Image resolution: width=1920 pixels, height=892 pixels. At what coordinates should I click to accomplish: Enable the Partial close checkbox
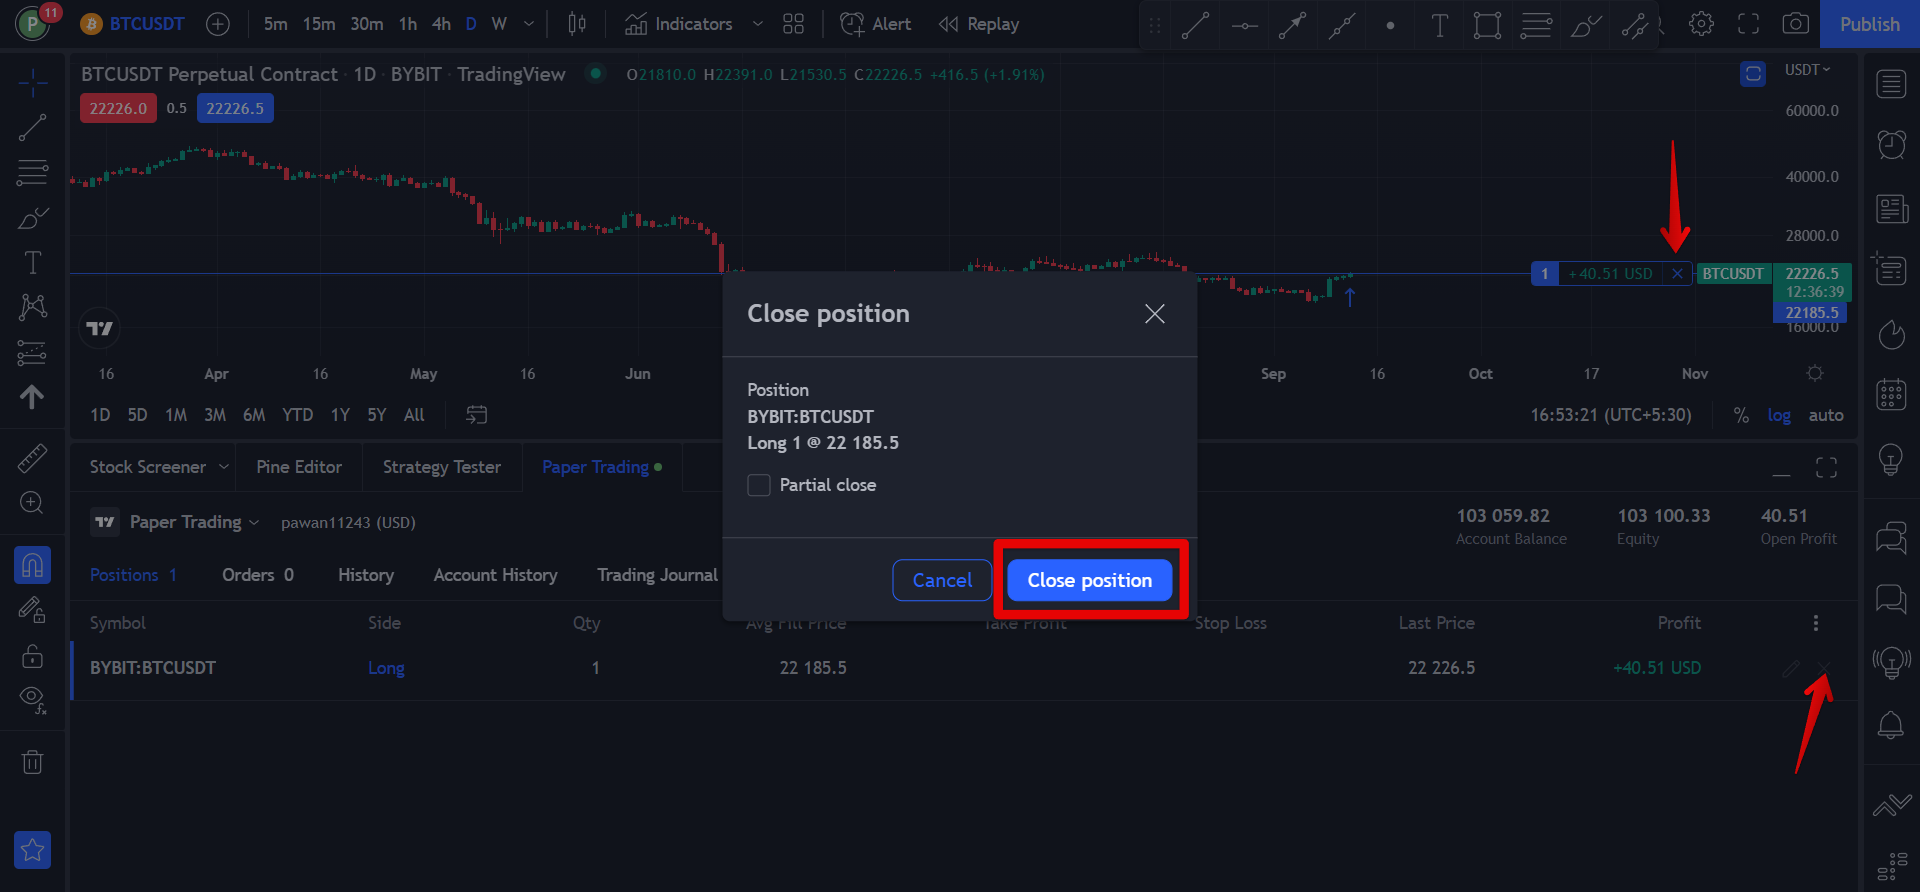coord(759,485)
